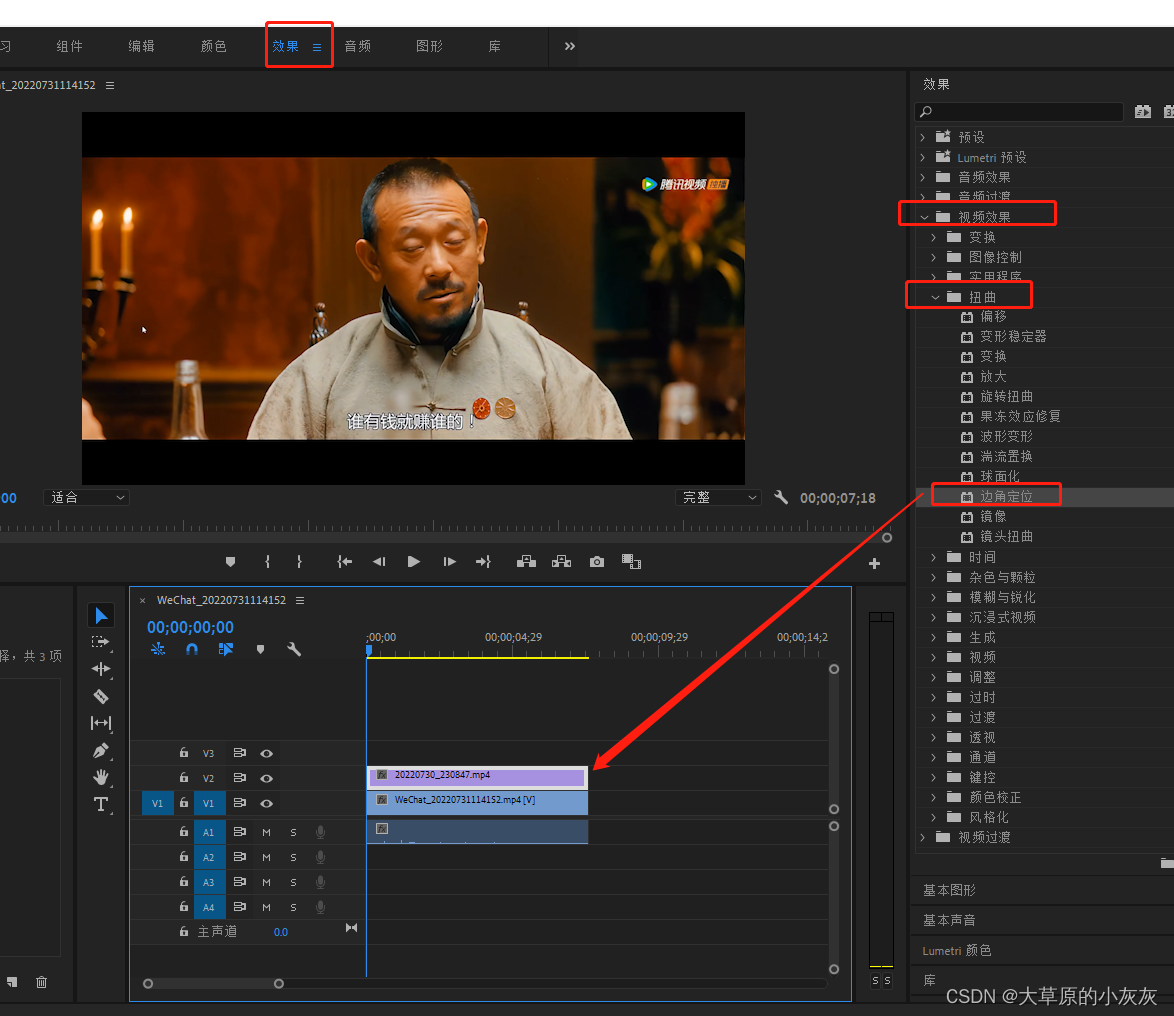Switch to the 颜色 workspace tab
1174x1016 pixels.
(x=213, y=46)
